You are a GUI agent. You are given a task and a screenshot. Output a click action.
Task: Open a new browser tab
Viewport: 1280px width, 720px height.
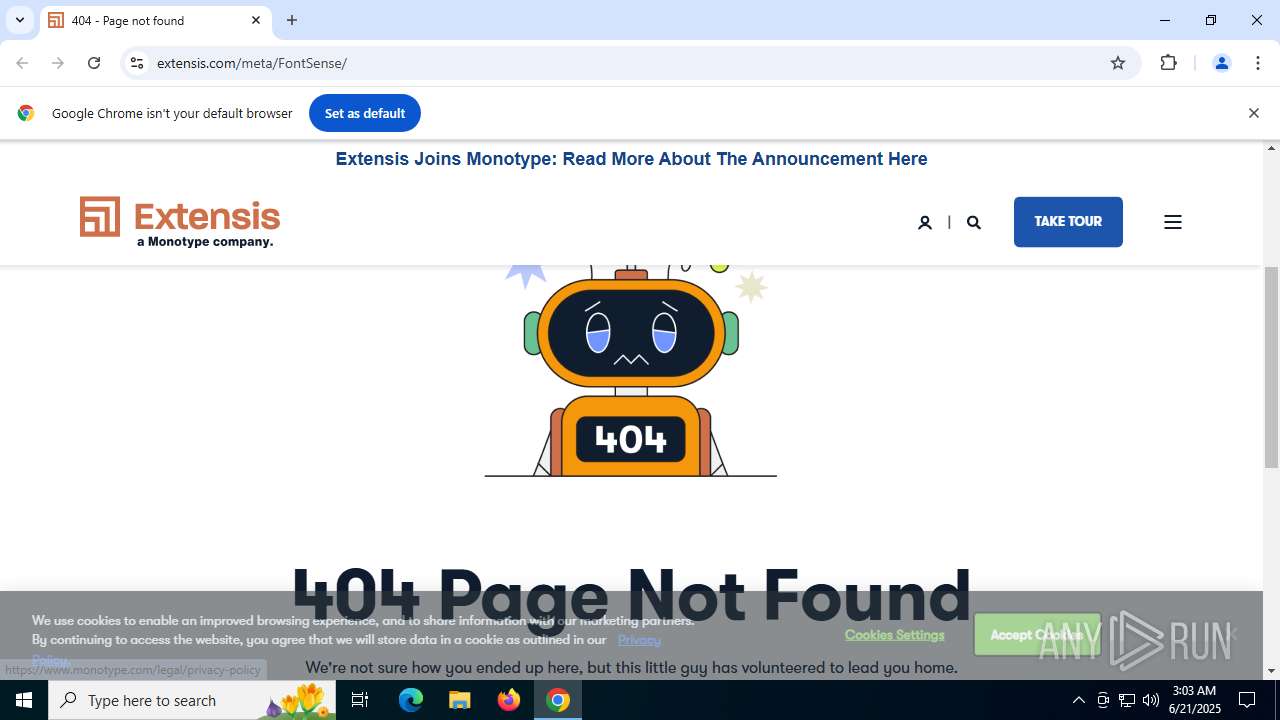tap(292, 20)
